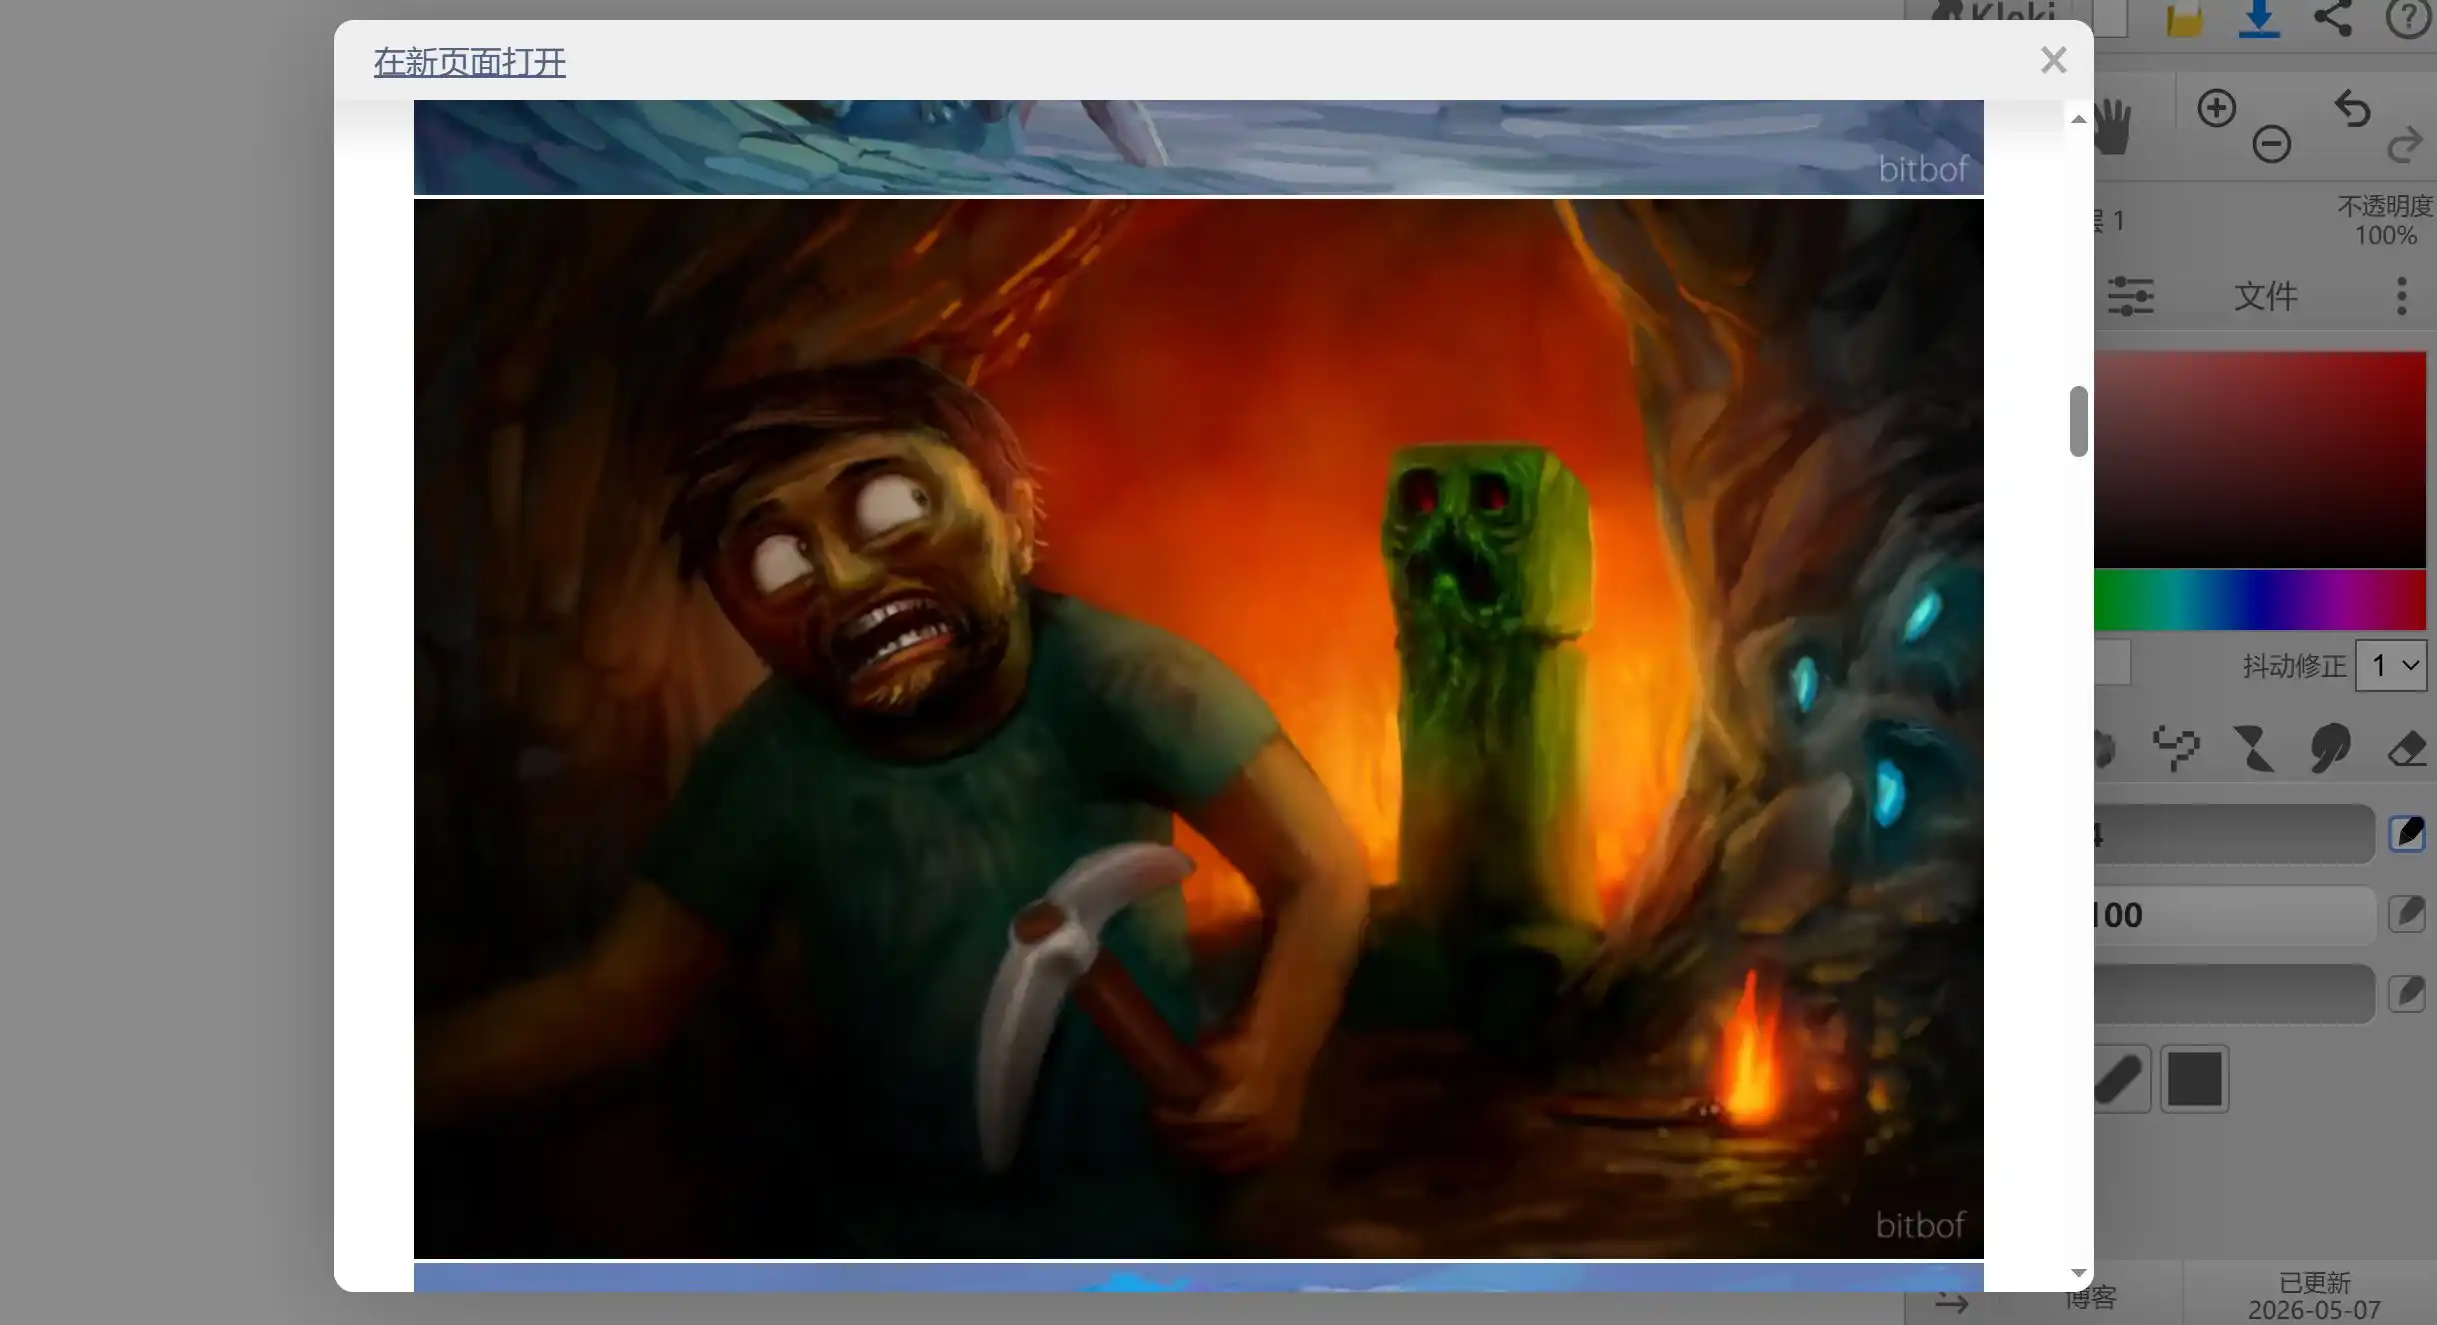
Task: Open the 博客 blog link
Action: click(x=2091, y=1297)
